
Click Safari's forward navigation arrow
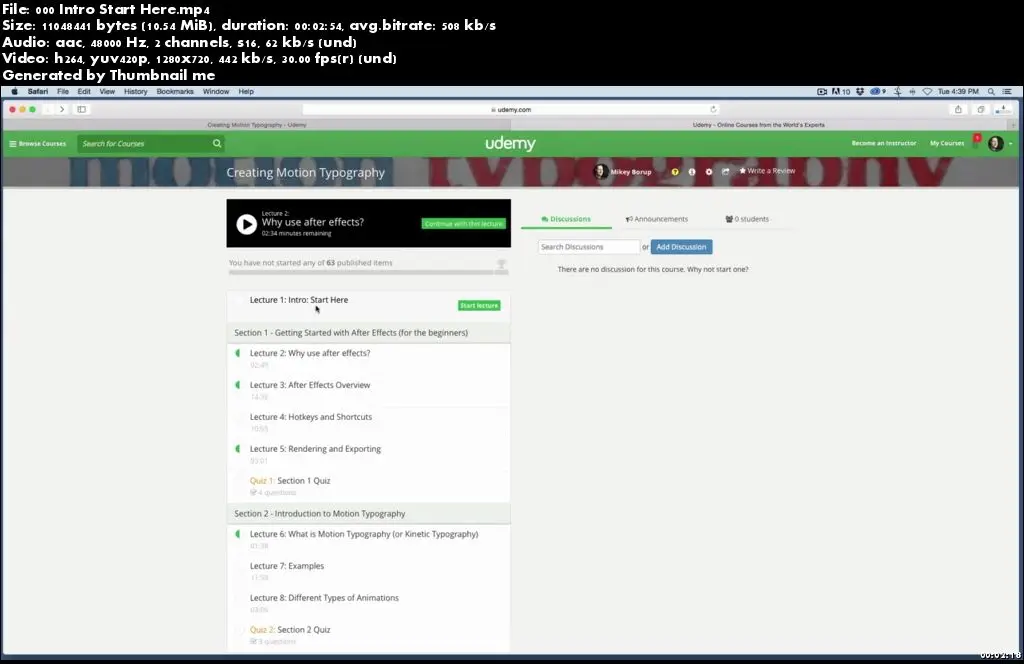click(62, 109)
